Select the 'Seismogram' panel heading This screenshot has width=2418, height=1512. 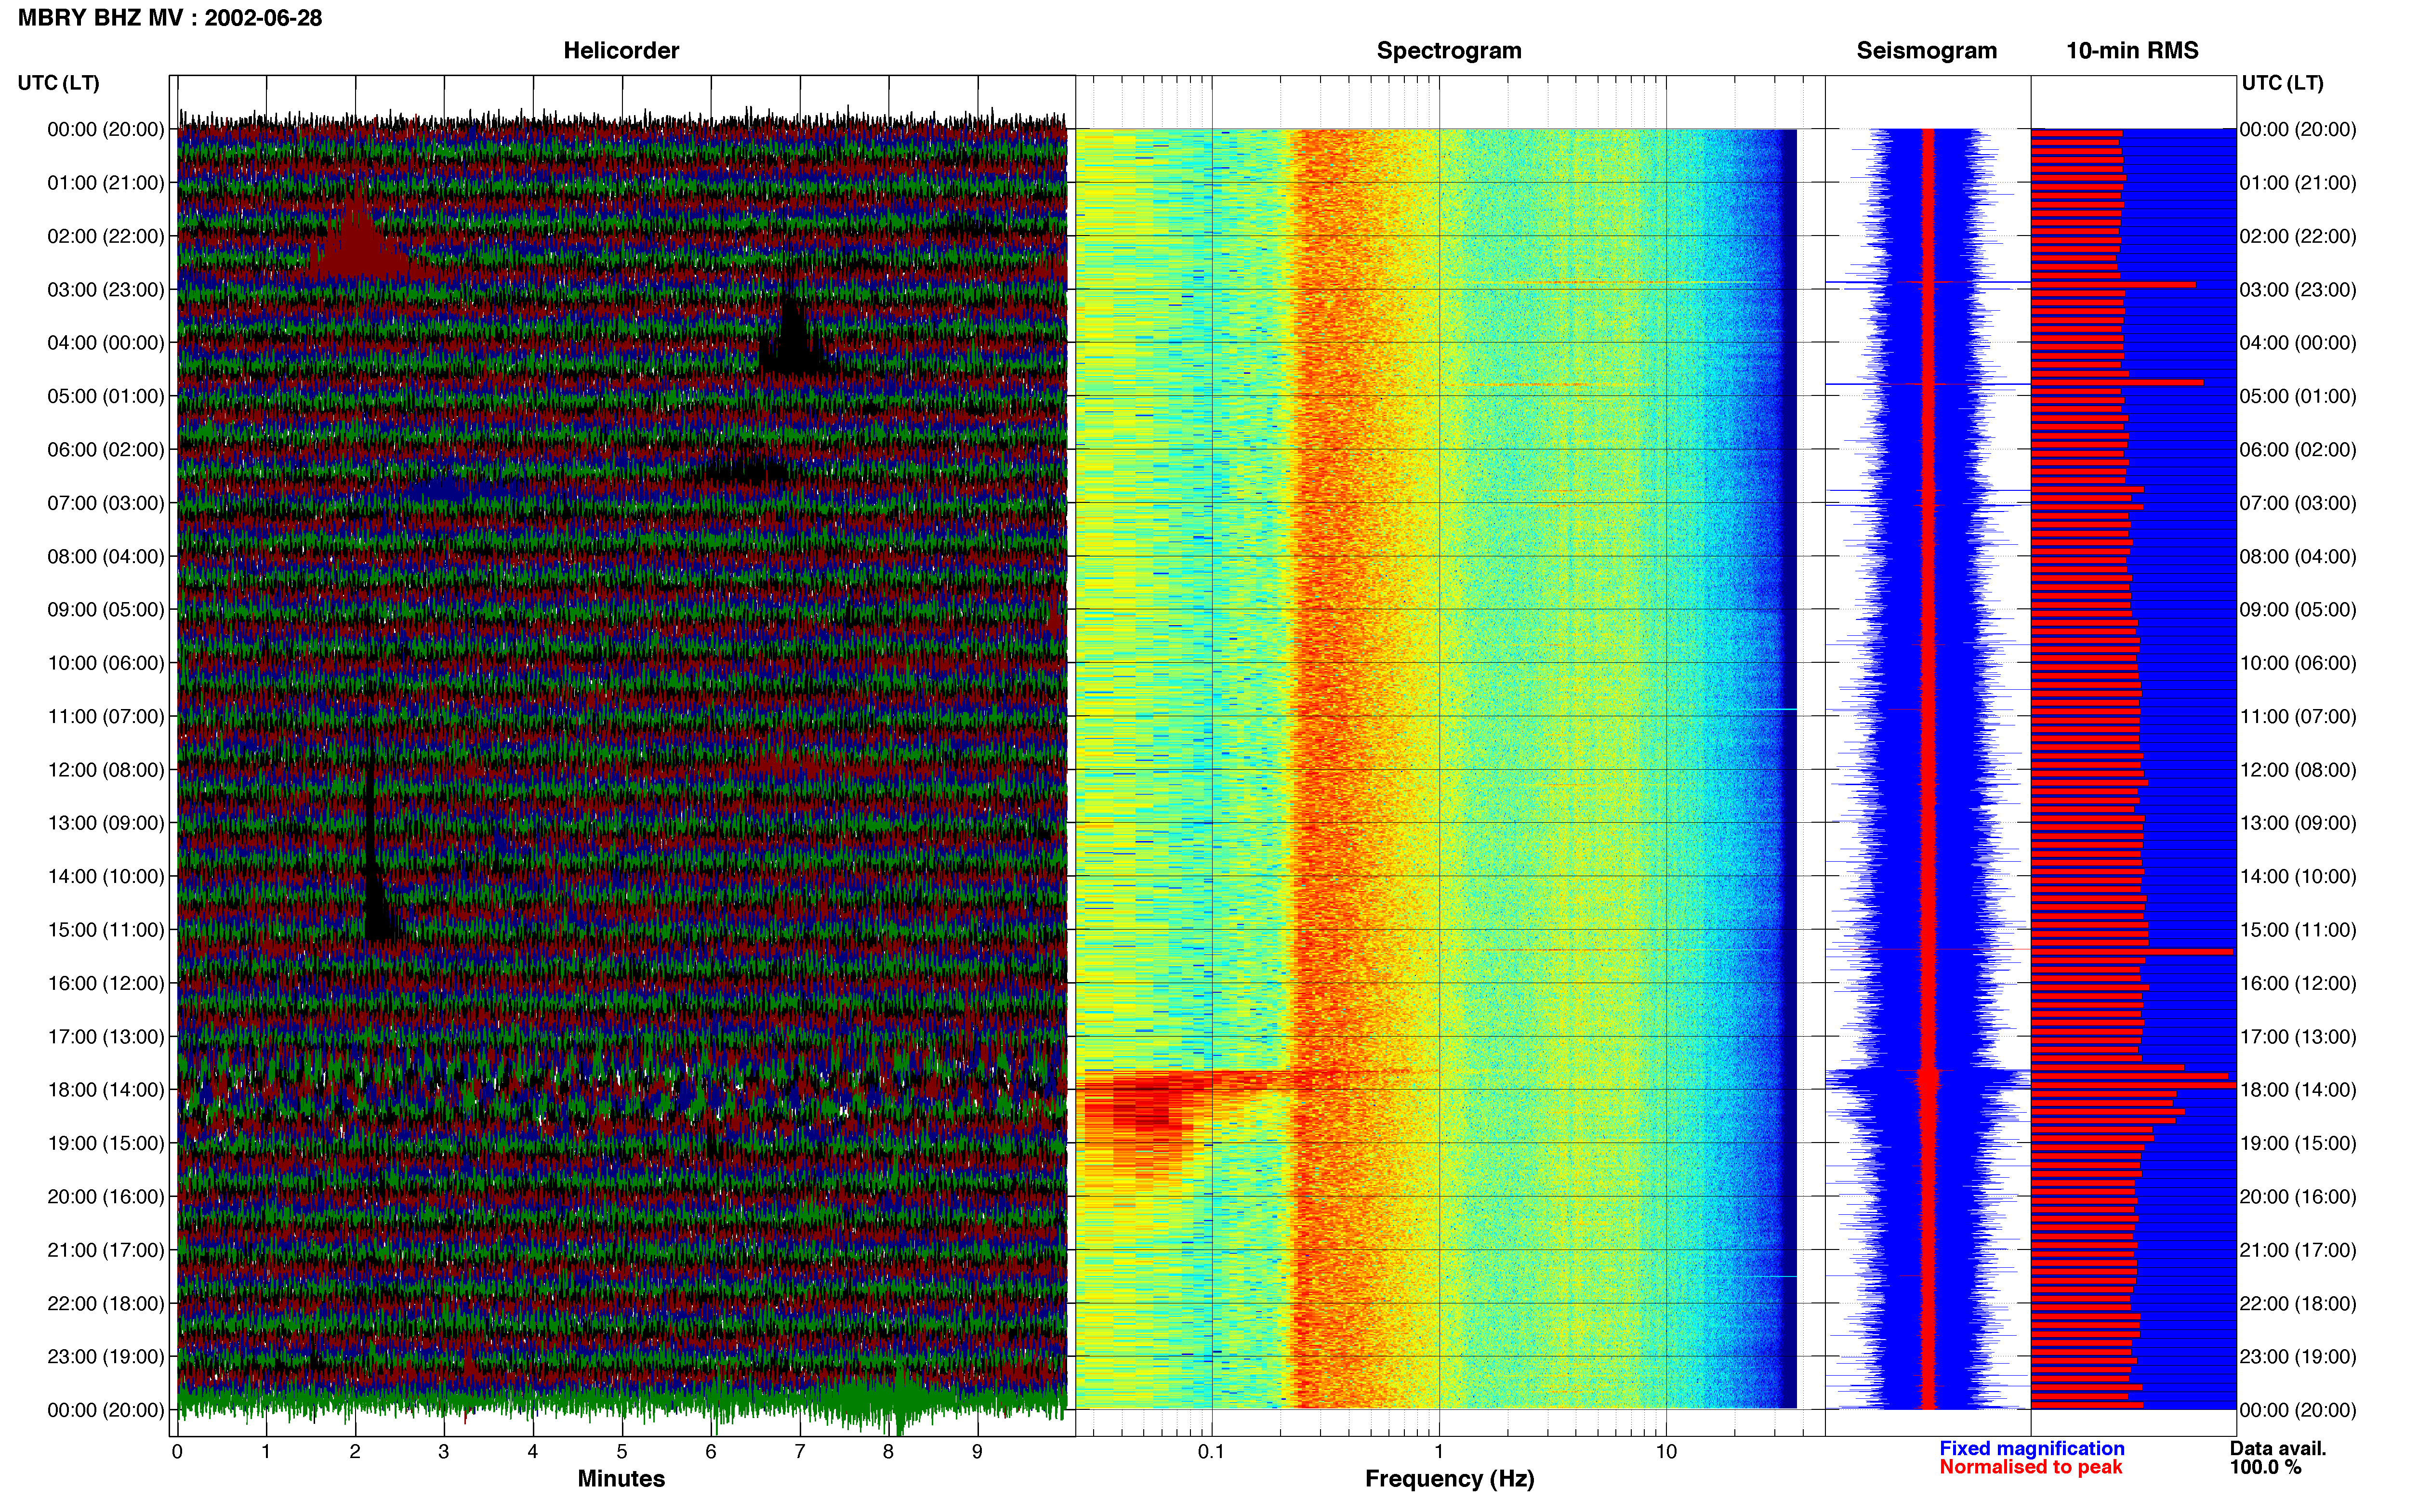point(1926,51)
